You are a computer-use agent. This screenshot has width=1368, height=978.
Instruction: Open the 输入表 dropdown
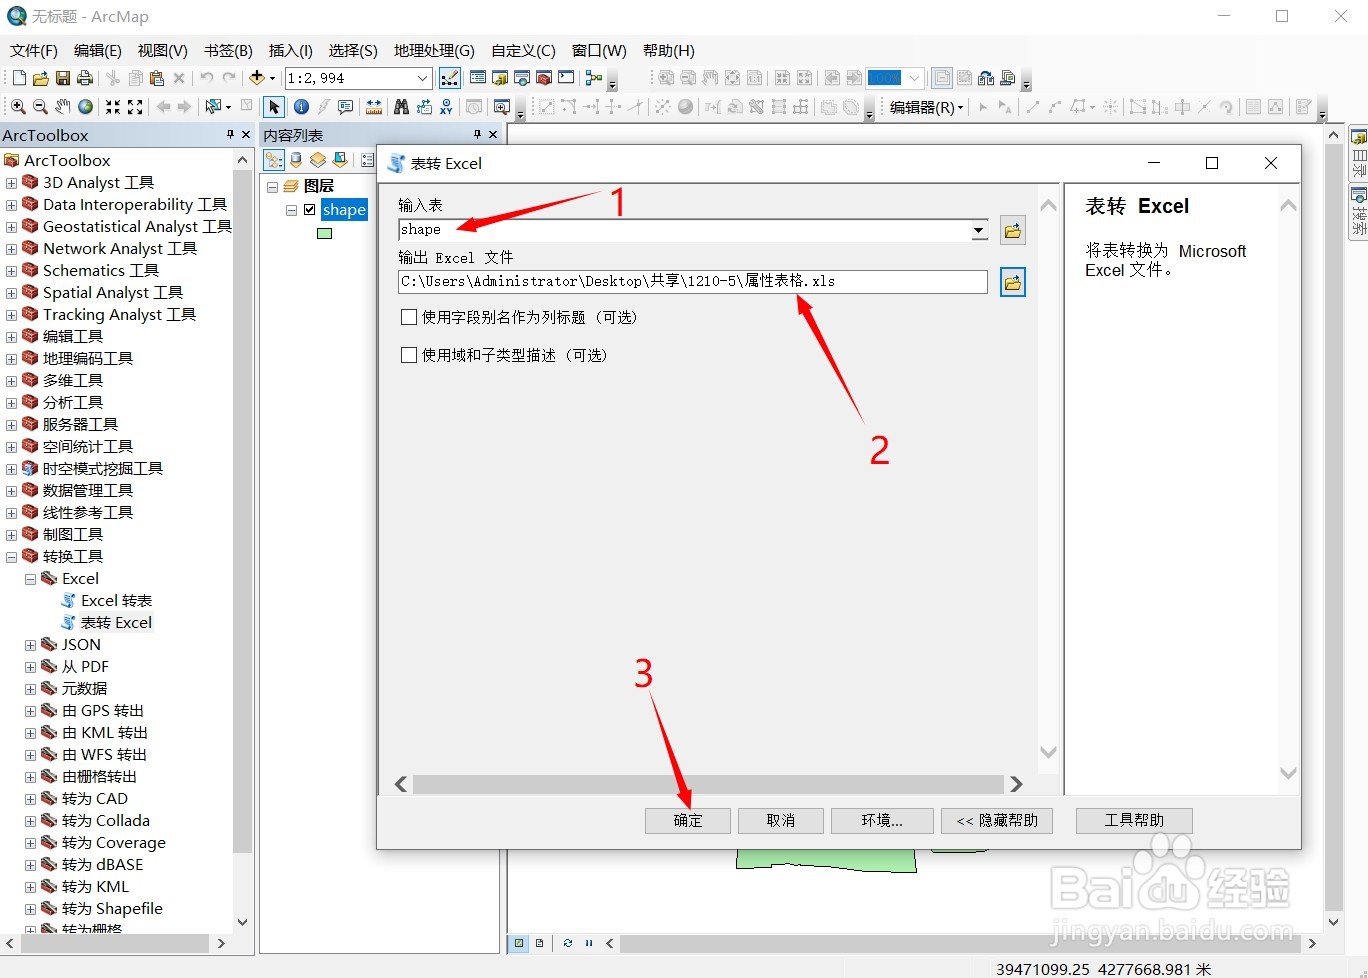978,230
